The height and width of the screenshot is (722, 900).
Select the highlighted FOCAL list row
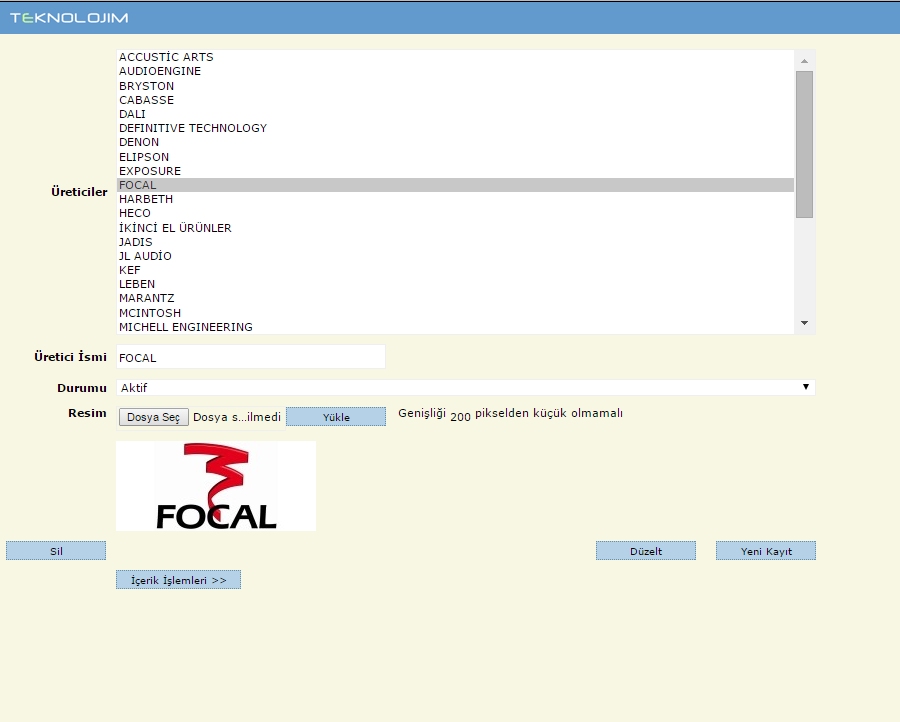(x=455, y=185)
